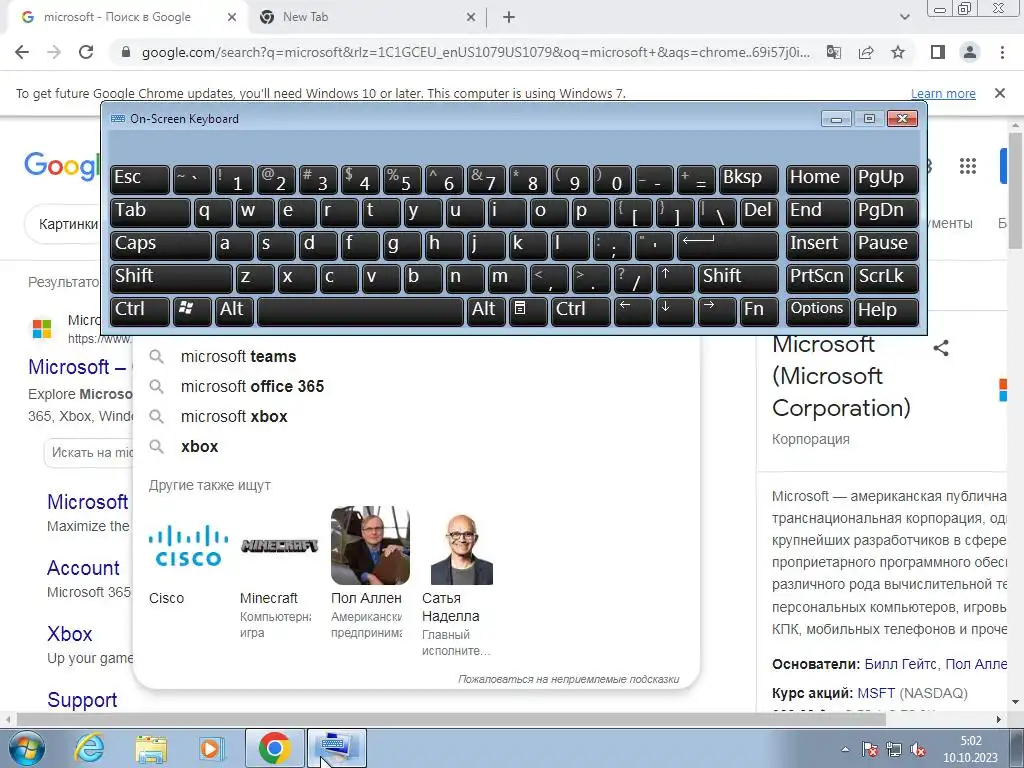
Task: Close the New Tab tab
Action: (471, 18)
